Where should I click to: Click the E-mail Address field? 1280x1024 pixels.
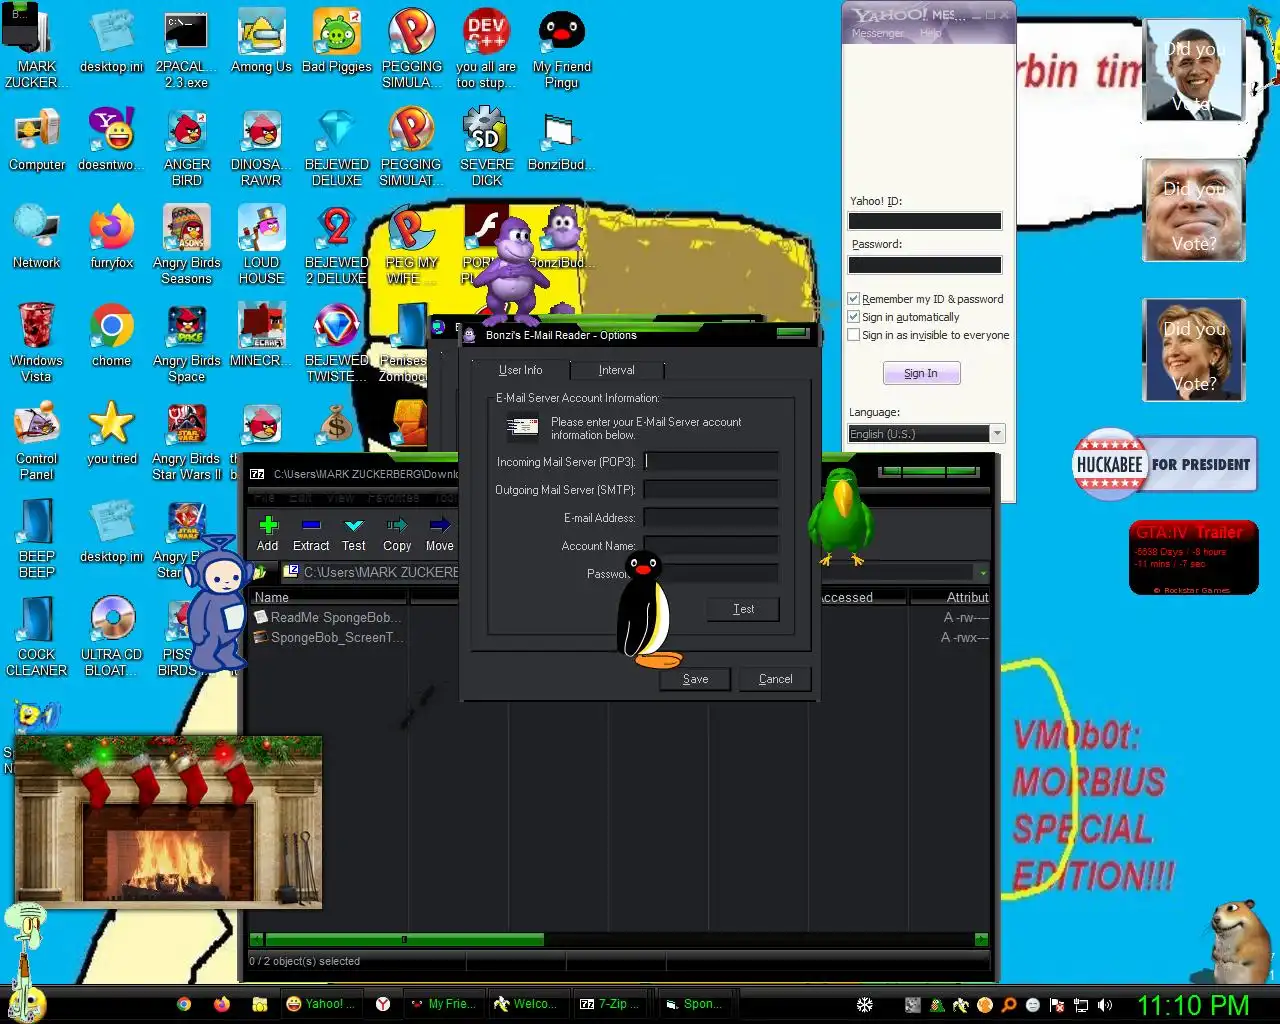click(x=711, y=517)
